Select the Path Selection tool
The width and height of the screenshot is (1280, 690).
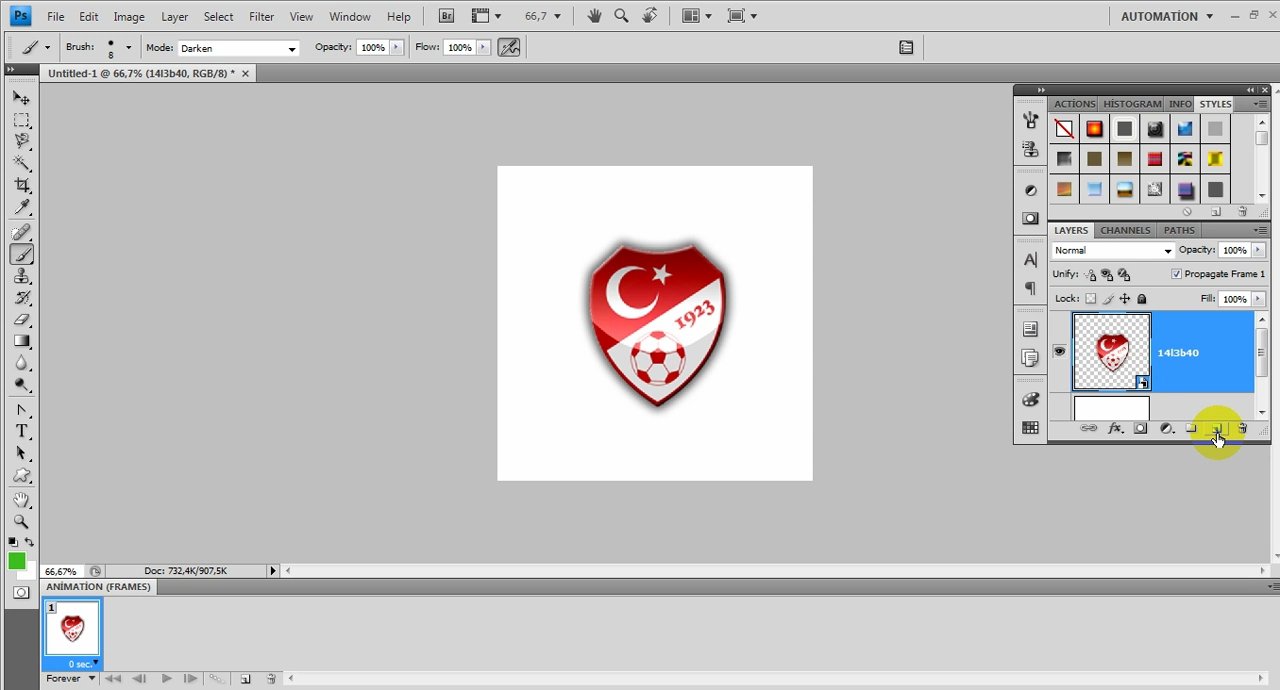[21, 454]
